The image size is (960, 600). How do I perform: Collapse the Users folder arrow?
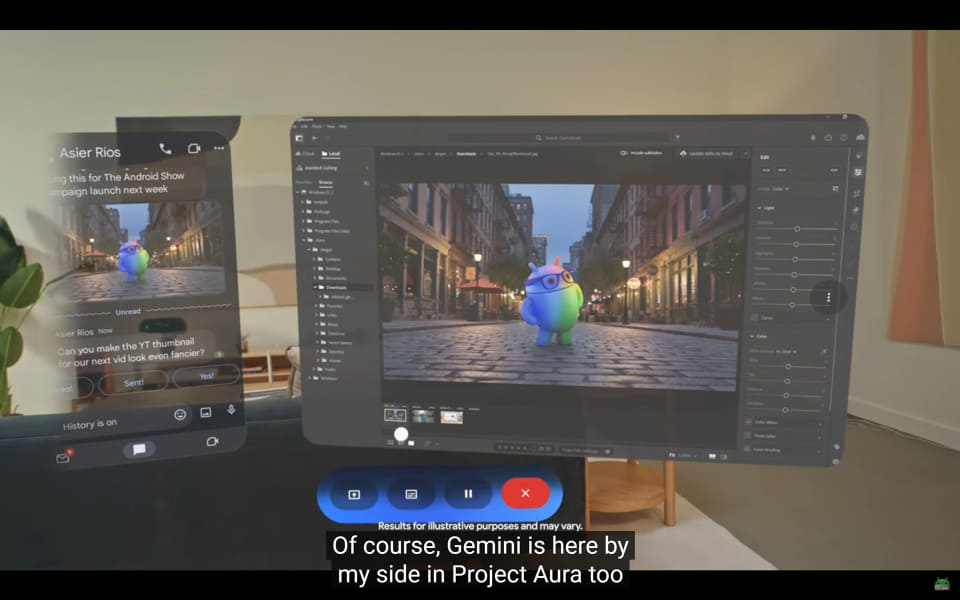[x=304, y=240]
